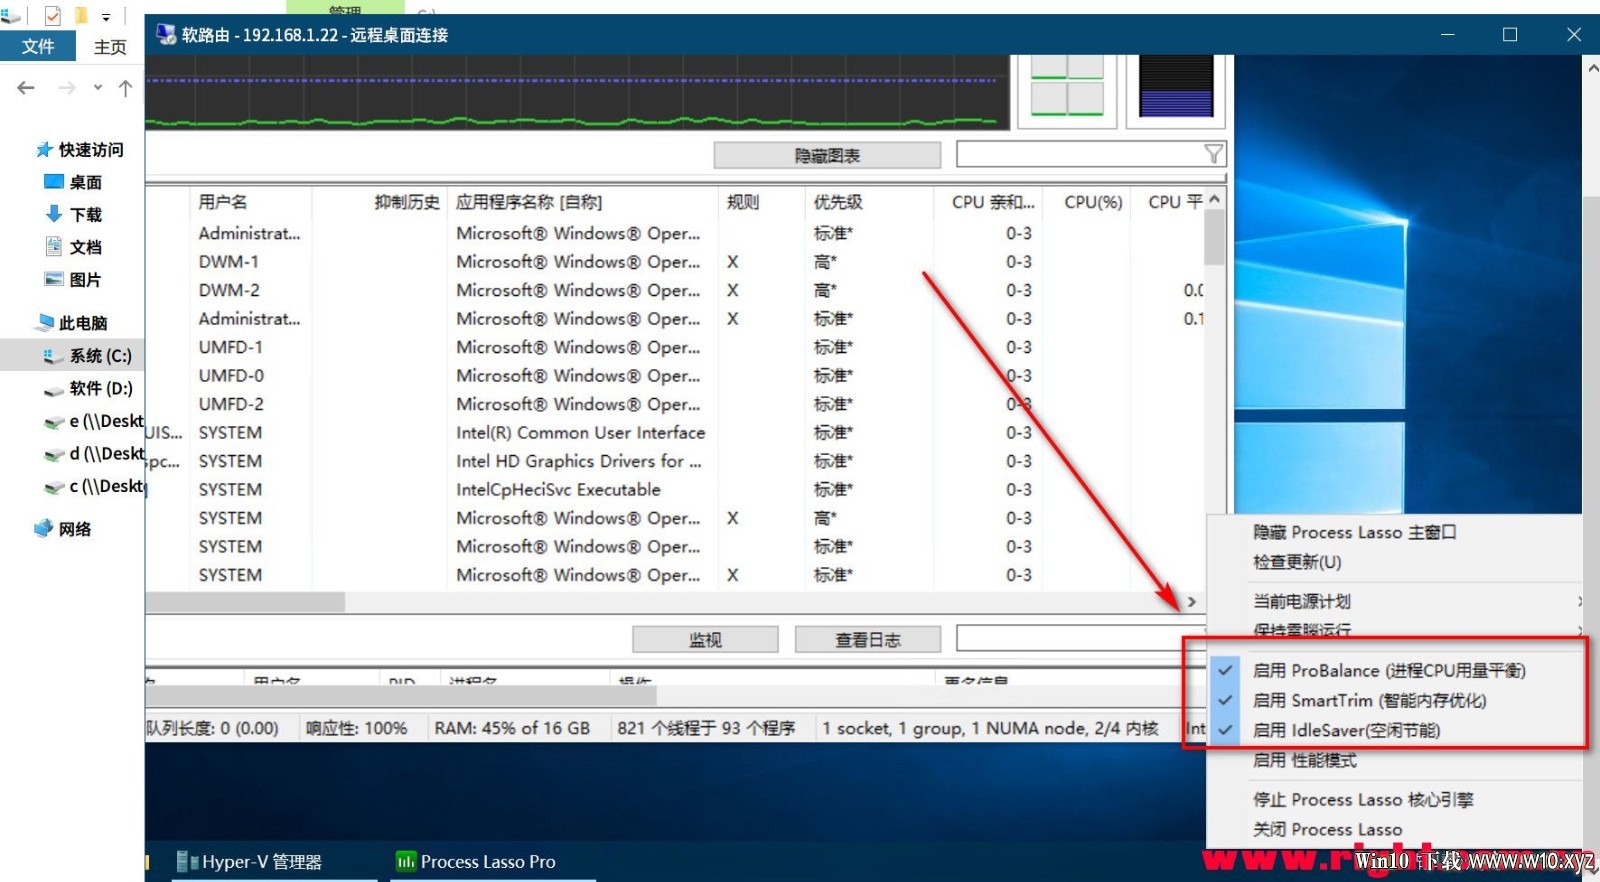This screenshot has height=882, width=1600.
Task: Click the back arrow in File Explorer
Action: (26, 88)
